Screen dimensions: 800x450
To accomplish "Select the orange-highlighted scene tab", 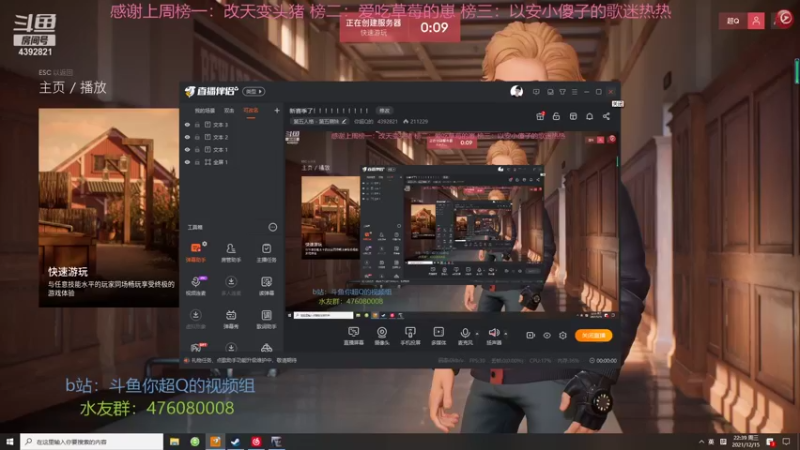I will pyautogui.click(x=251, y=111).
